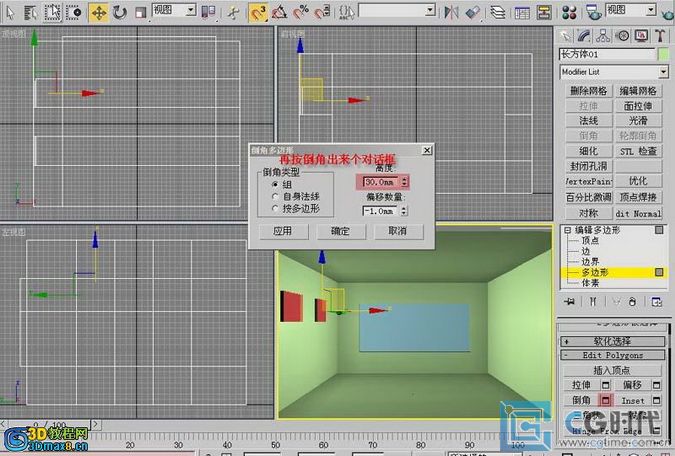
Task: Open the Layer Manager icon
Action: 498,12
